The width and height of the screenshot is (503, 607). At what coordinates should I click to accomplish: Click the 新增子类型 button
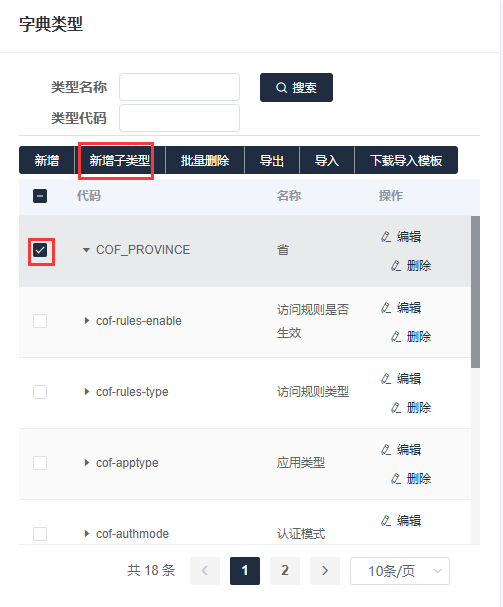pyautogui.click(x=120, y=160)
